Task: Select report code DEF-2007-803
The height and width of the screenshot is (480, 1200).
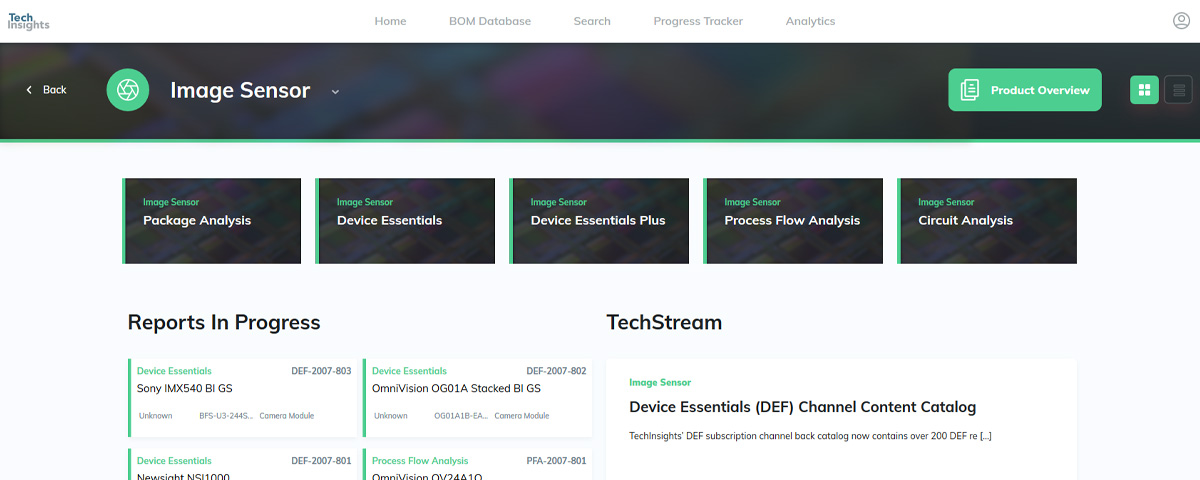Action: 321,371
